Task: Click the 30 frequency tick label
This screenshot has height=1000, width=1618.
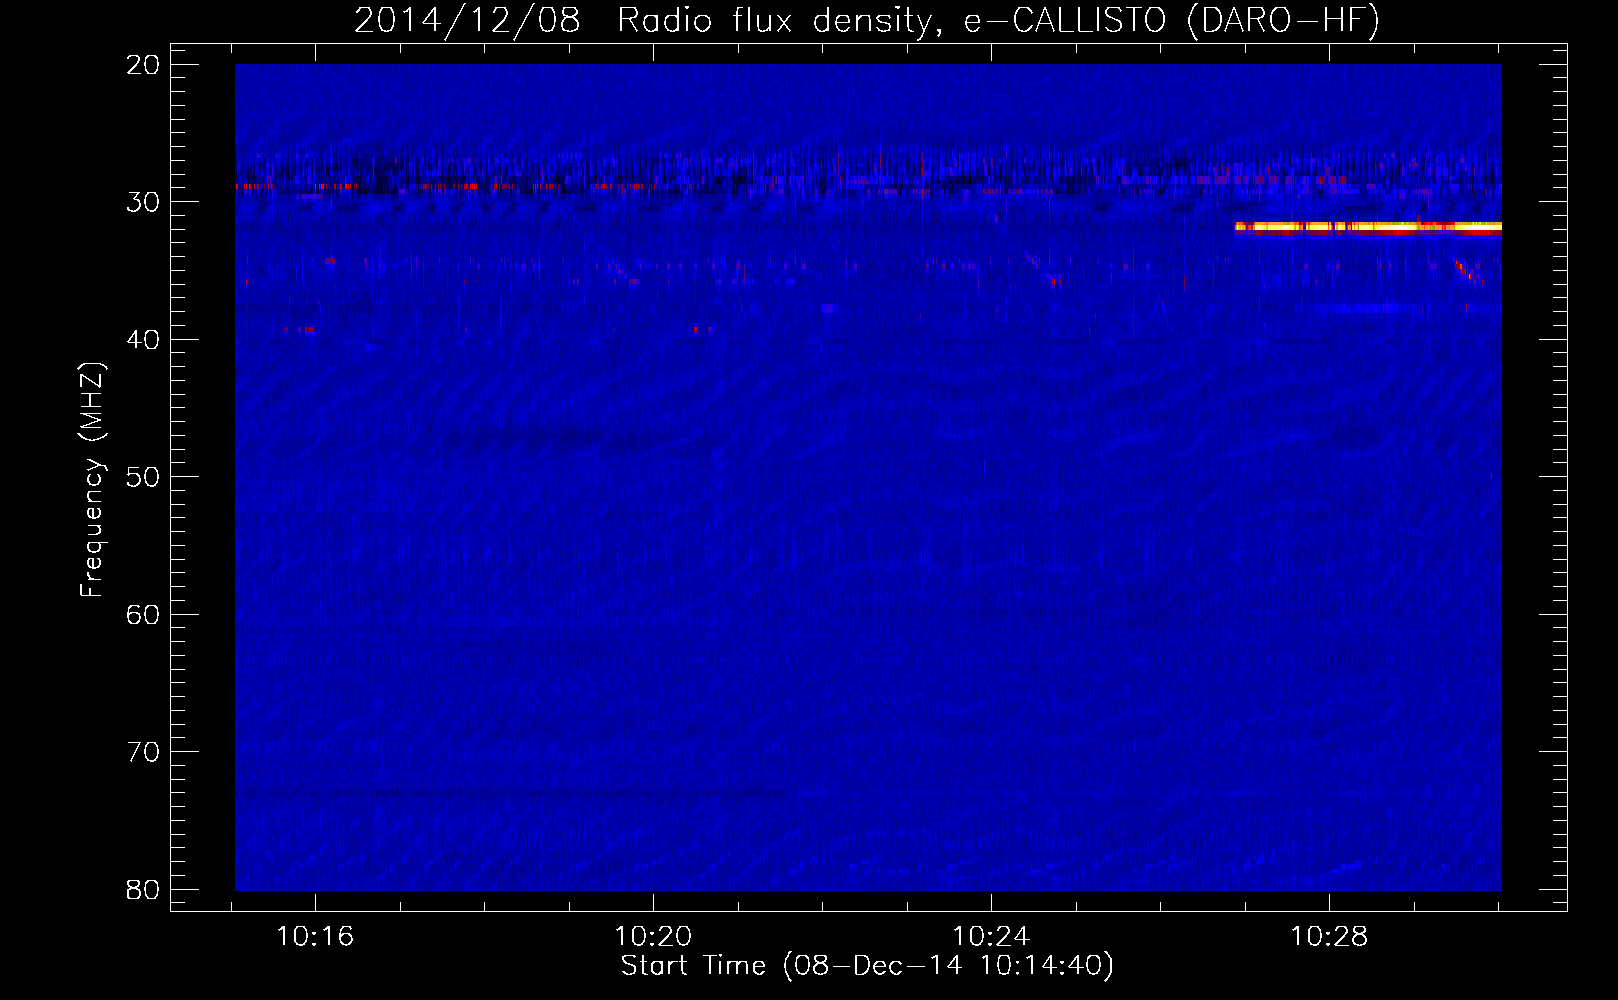Action: click(x=143, y=202)
